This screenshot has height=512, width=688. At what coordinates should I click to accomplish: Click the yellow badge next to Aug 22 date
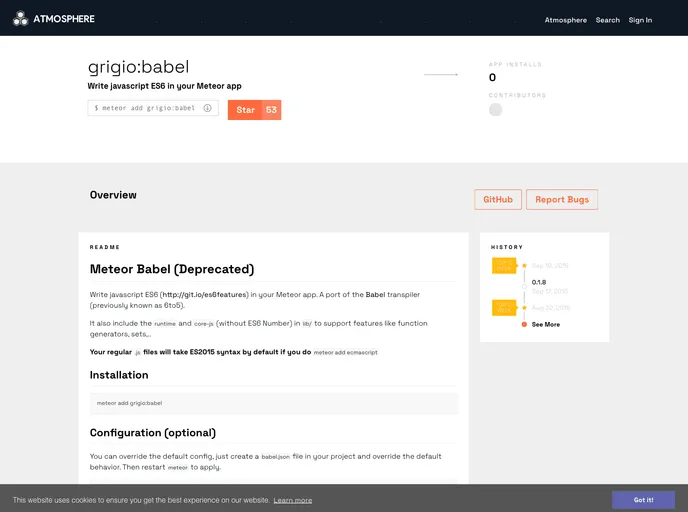click(x=504, y=308)
